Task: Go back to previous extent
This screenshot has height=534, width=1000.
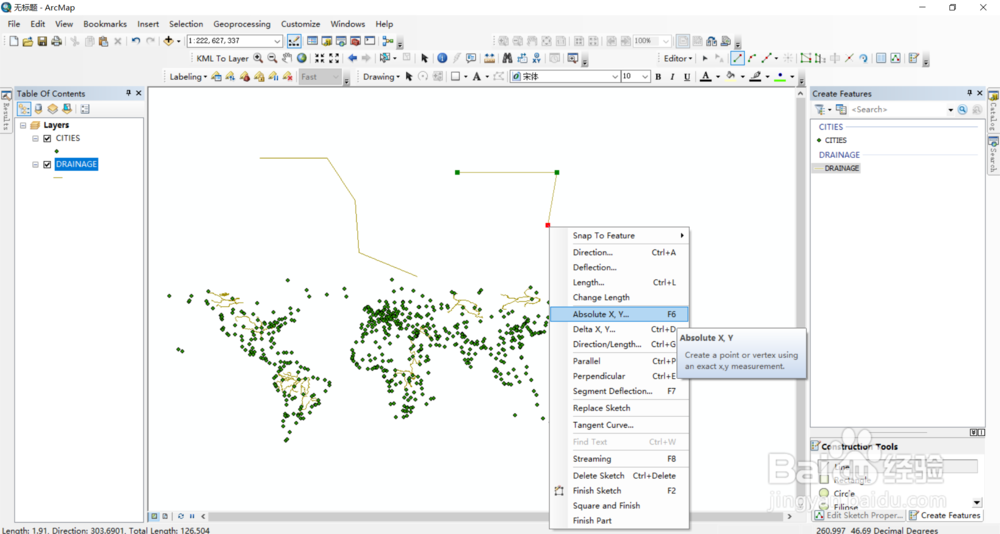Action: [x=352, y=58]
